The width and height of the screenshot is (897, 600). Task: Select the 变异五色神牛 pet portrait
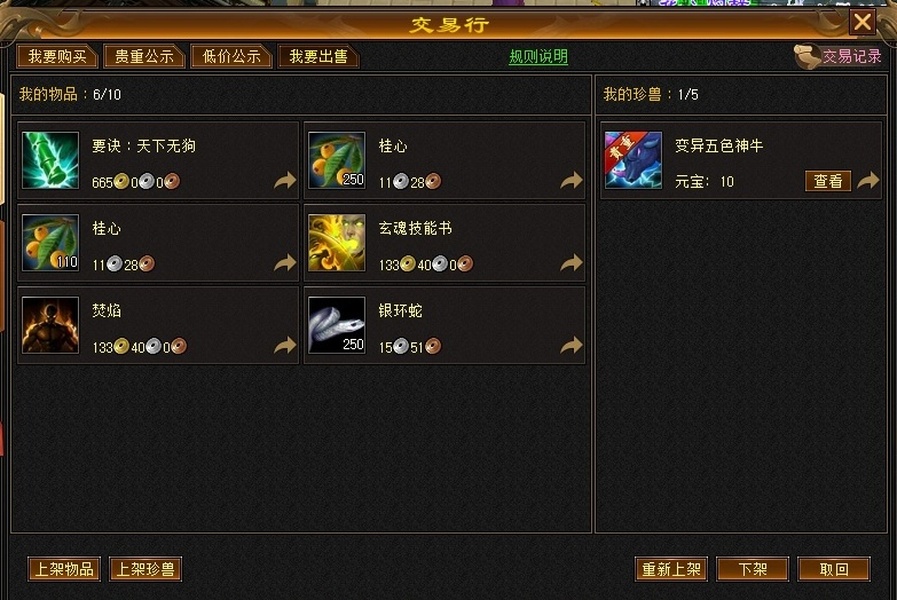point(633,160)
